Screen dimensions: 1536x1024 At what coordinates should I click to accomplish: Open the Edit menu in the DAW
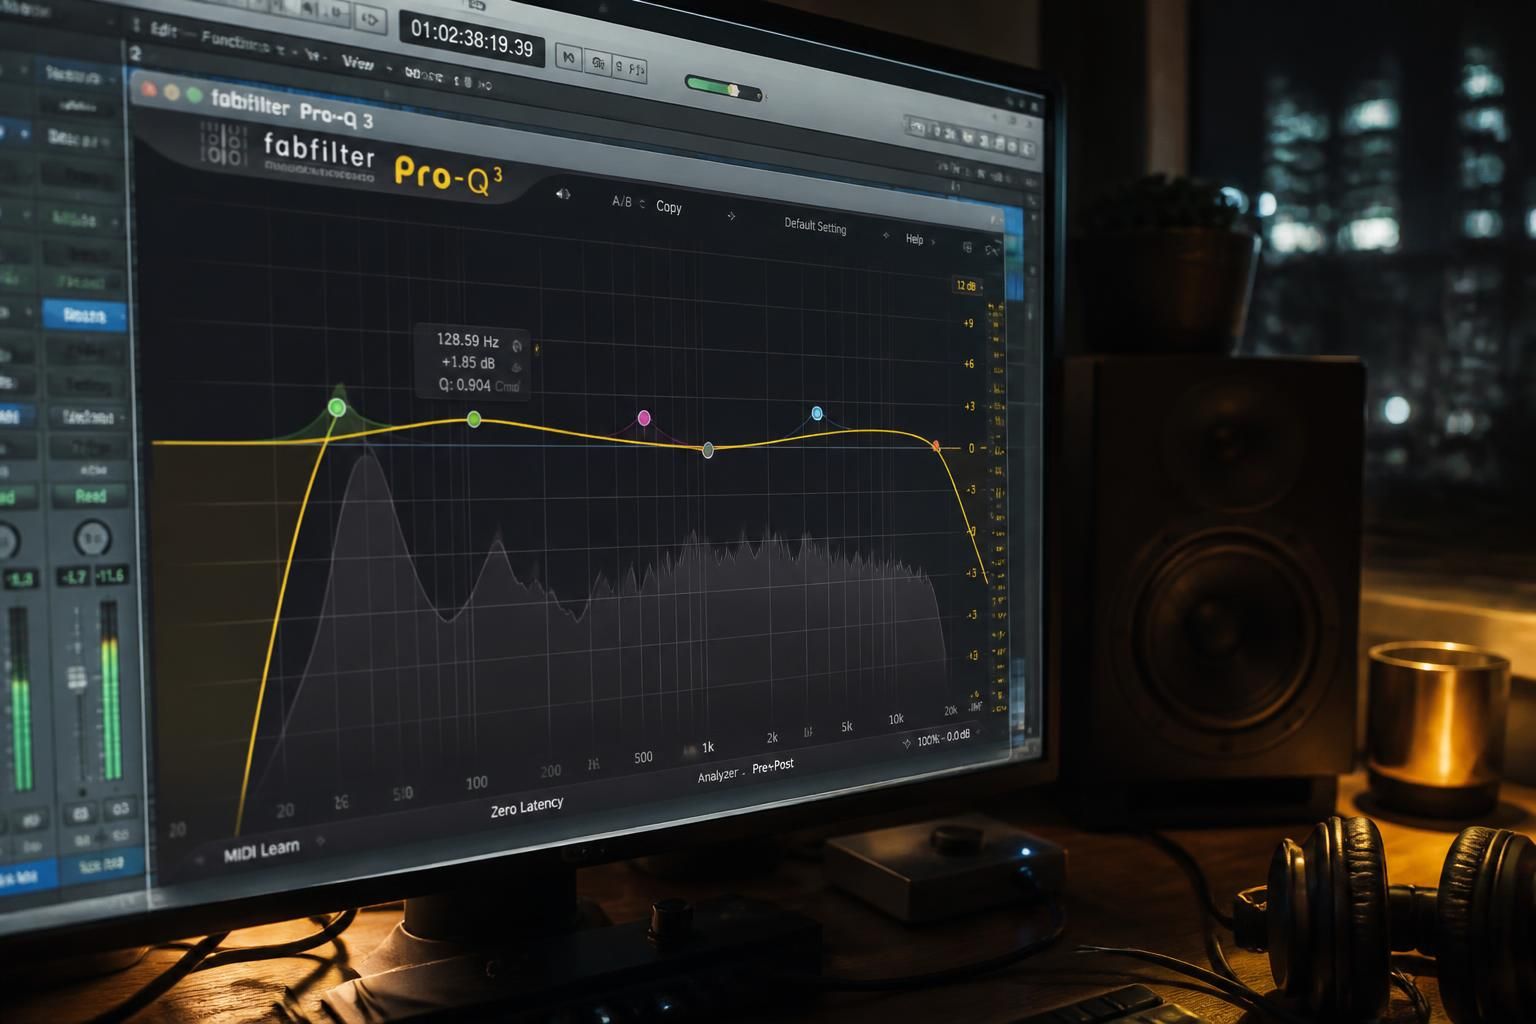(163, 32)
